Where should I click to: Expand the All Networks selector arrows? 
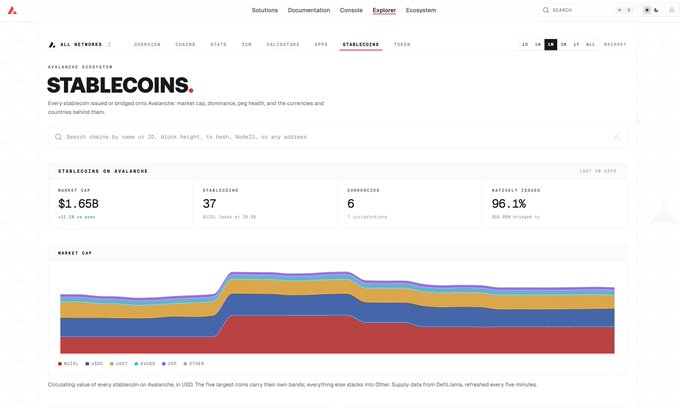(109, 44)
